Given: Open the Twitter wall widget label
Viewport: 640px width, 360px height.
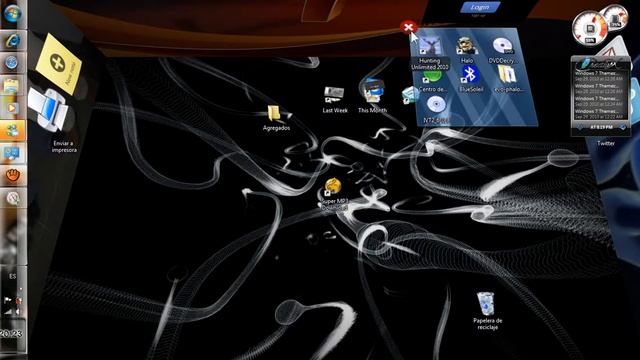Looking at the screenshot, I should [x=606, y=143].
